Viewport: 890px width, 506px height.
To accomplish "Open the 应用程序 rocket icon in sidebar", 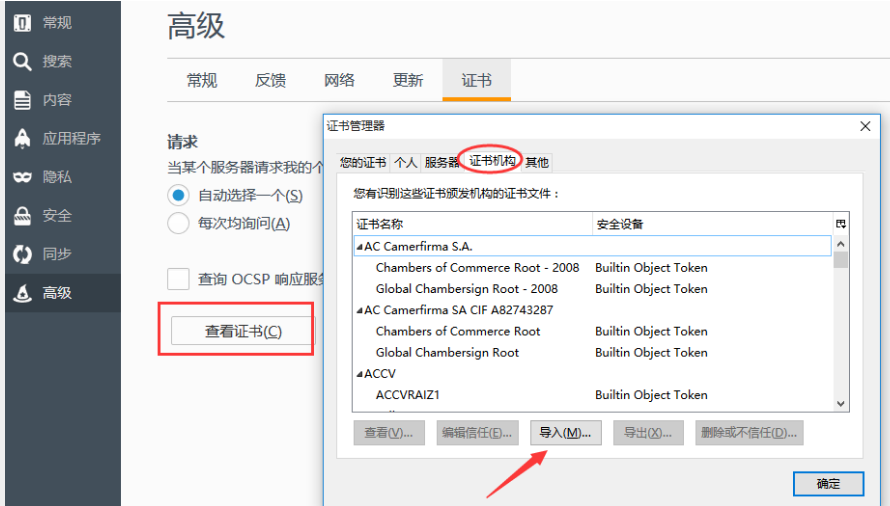I will [x=22, y=138].
